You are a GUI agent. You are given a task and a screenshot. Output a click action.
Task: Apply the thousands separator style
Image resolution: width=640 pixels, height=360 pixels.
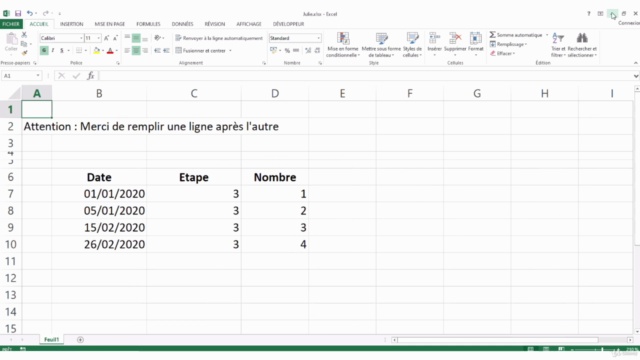(296, 51)
